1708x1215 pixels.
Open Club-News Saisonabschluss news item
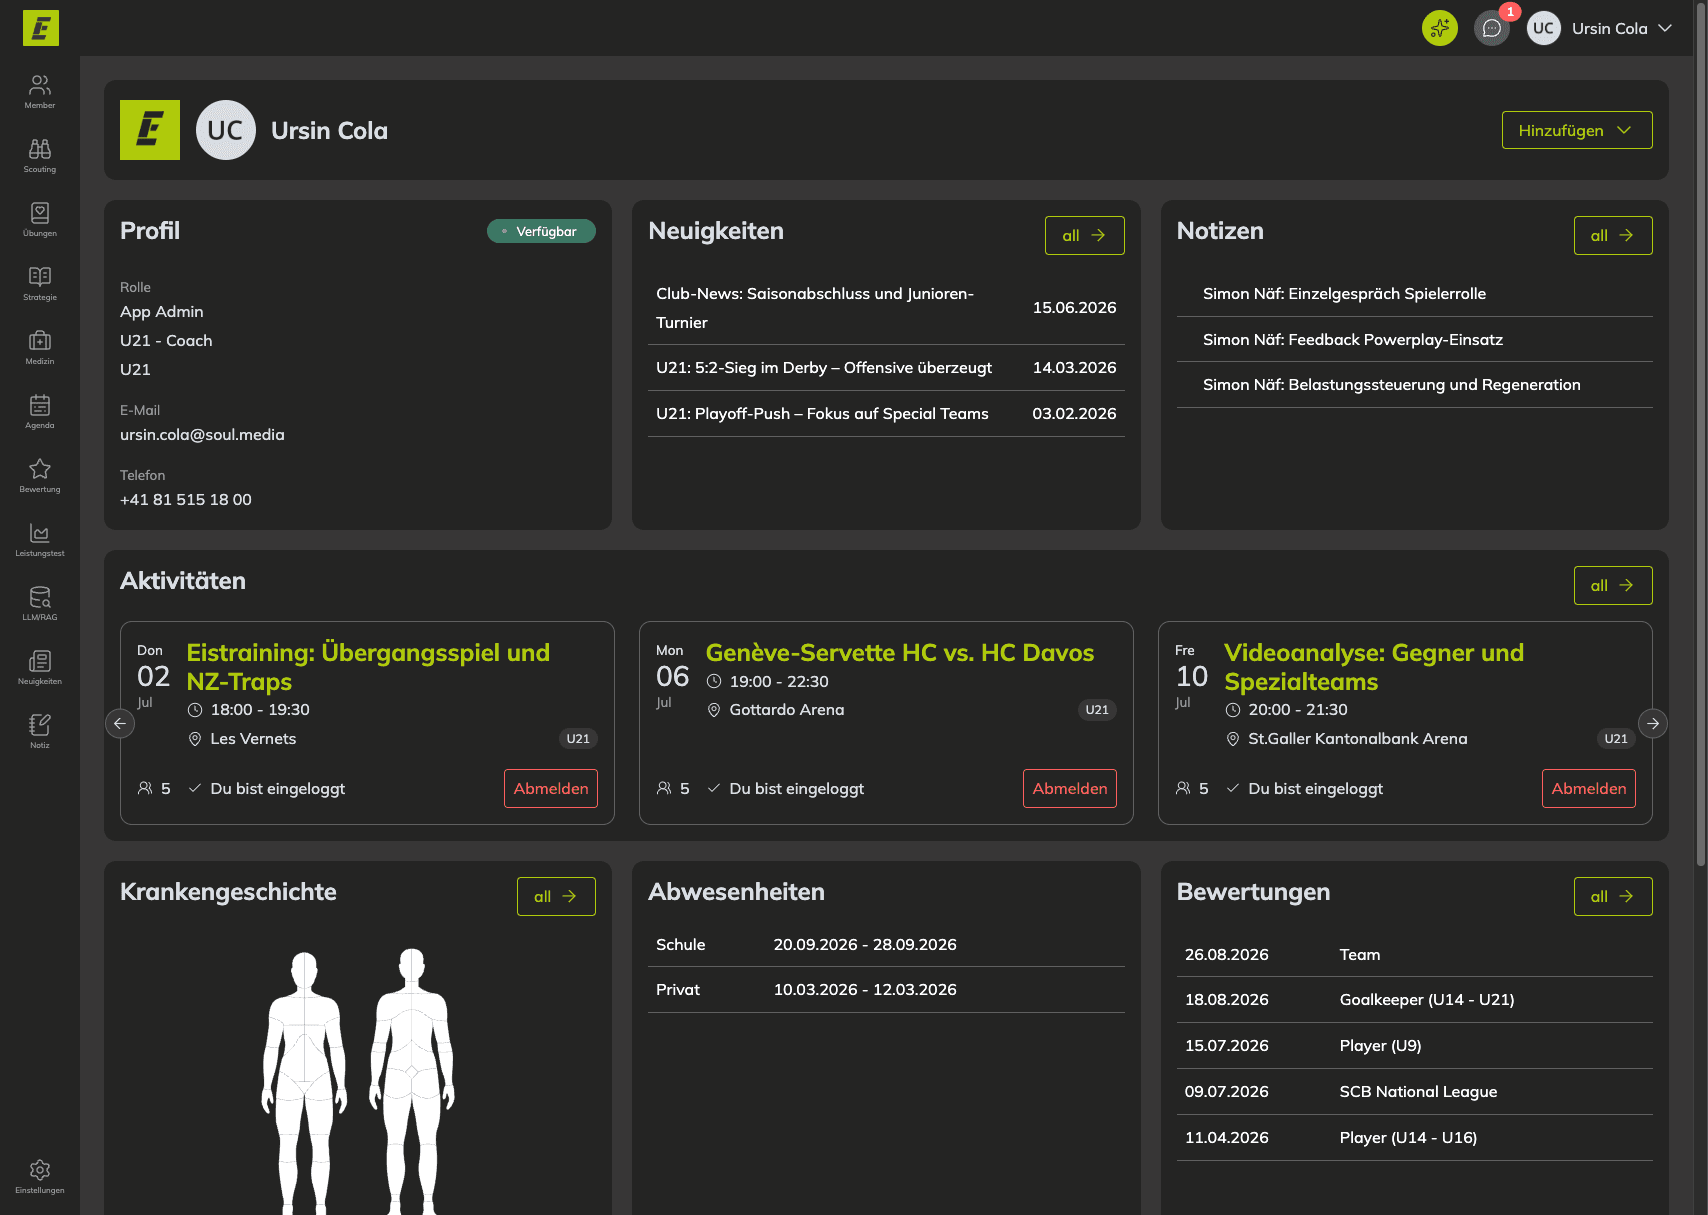(886, 308)
